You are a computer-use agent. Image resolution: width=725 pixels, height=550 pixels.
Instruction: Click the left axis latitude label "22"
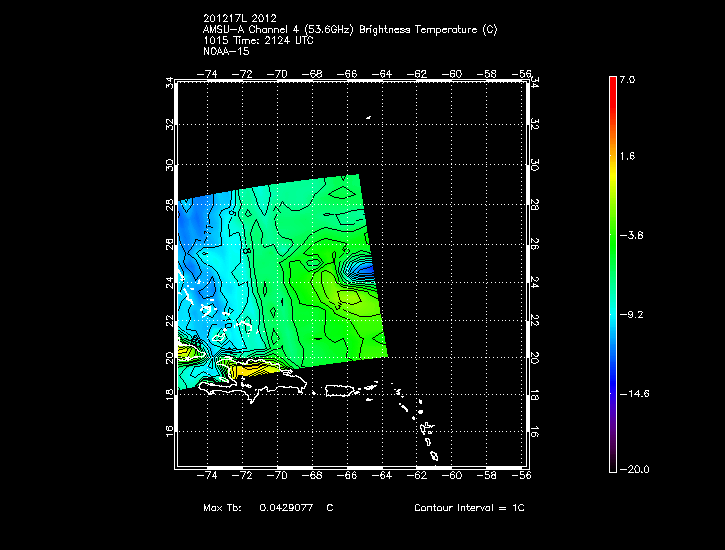170,320
